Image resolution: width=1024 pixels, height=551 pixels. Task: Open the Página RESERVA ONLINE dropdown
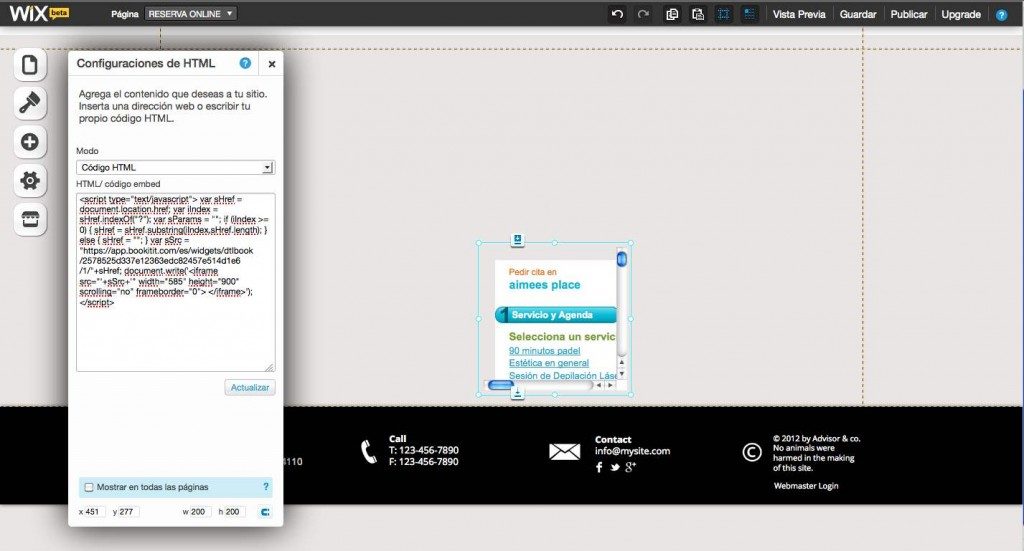click(x=191, y=14)
